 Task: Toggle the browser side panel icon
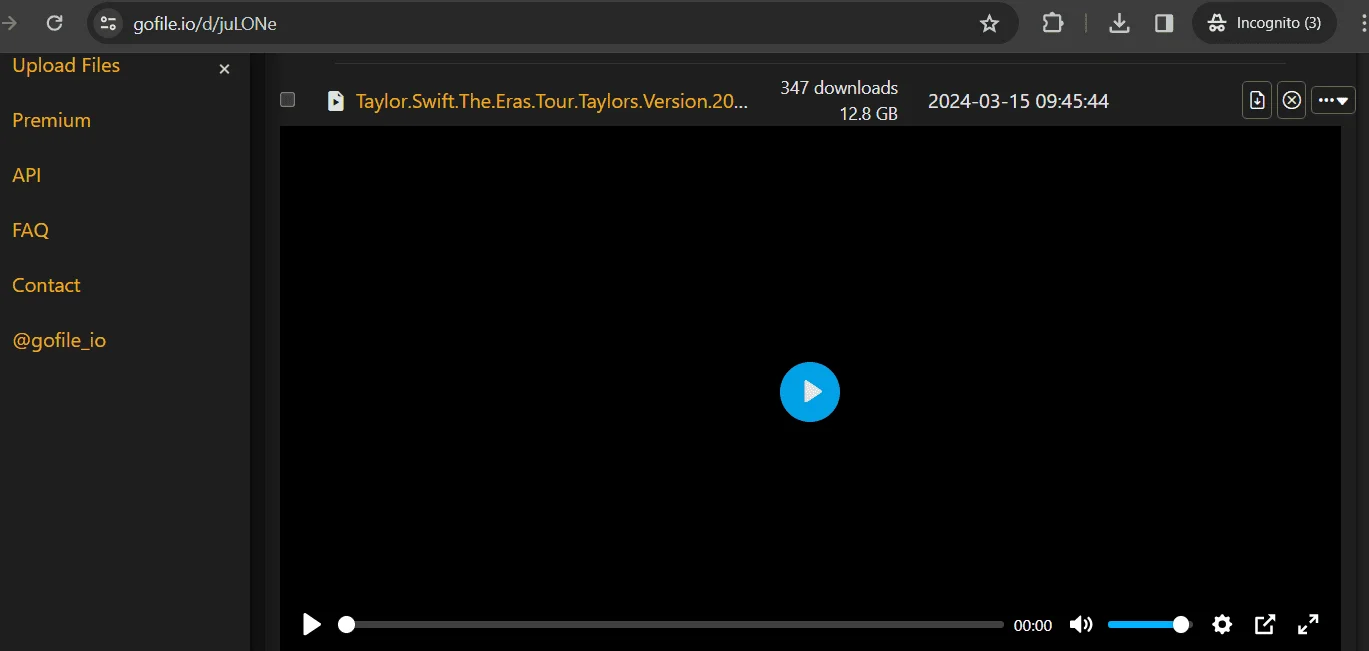[x=1164, y=23]
